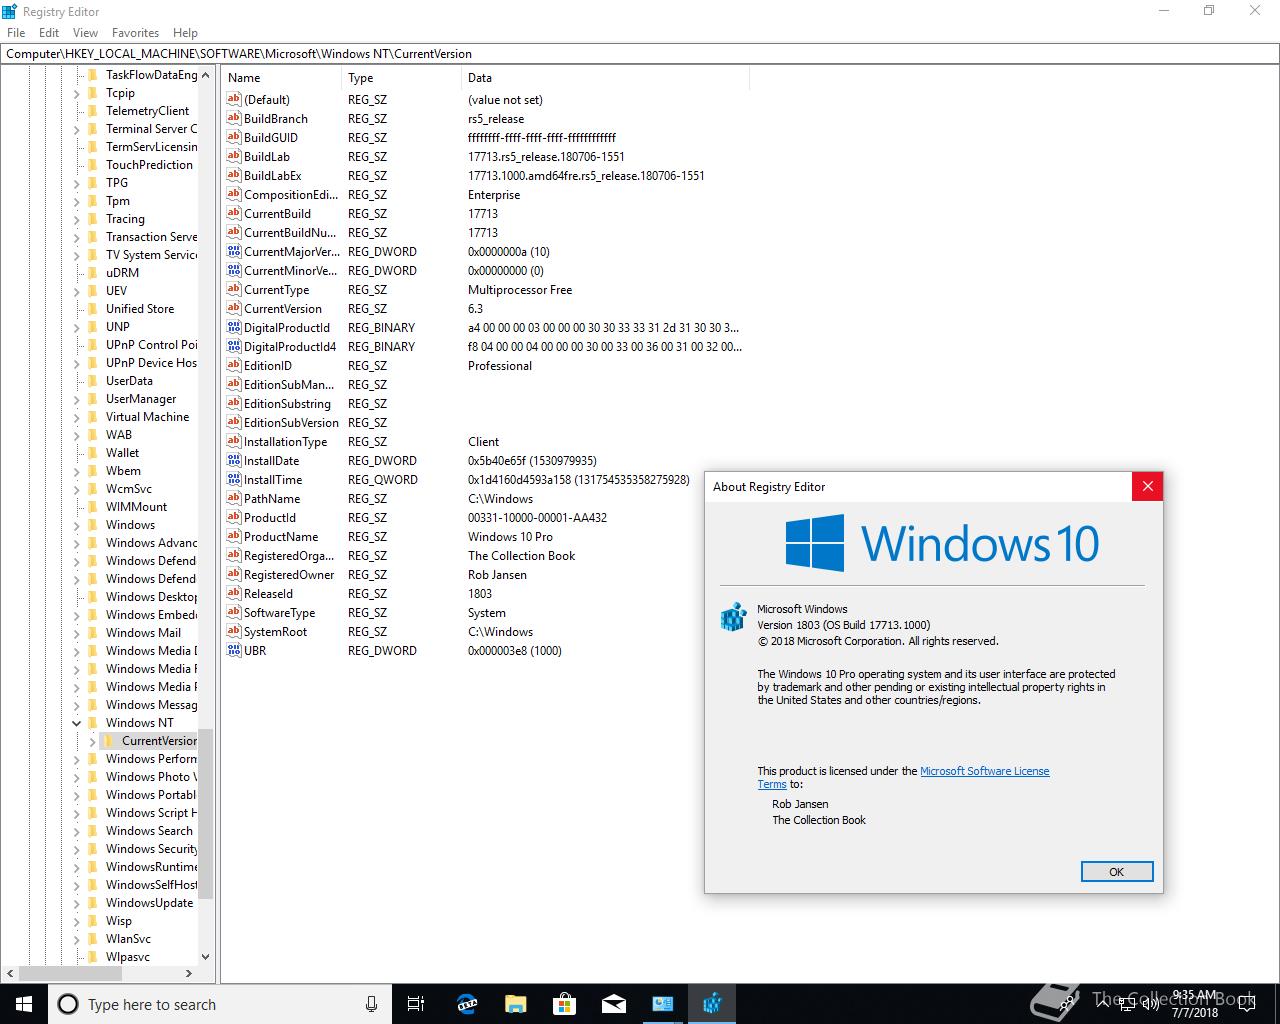Click the ReleaseId string value icon
1280x1024 pixels.
coord(234,593)
